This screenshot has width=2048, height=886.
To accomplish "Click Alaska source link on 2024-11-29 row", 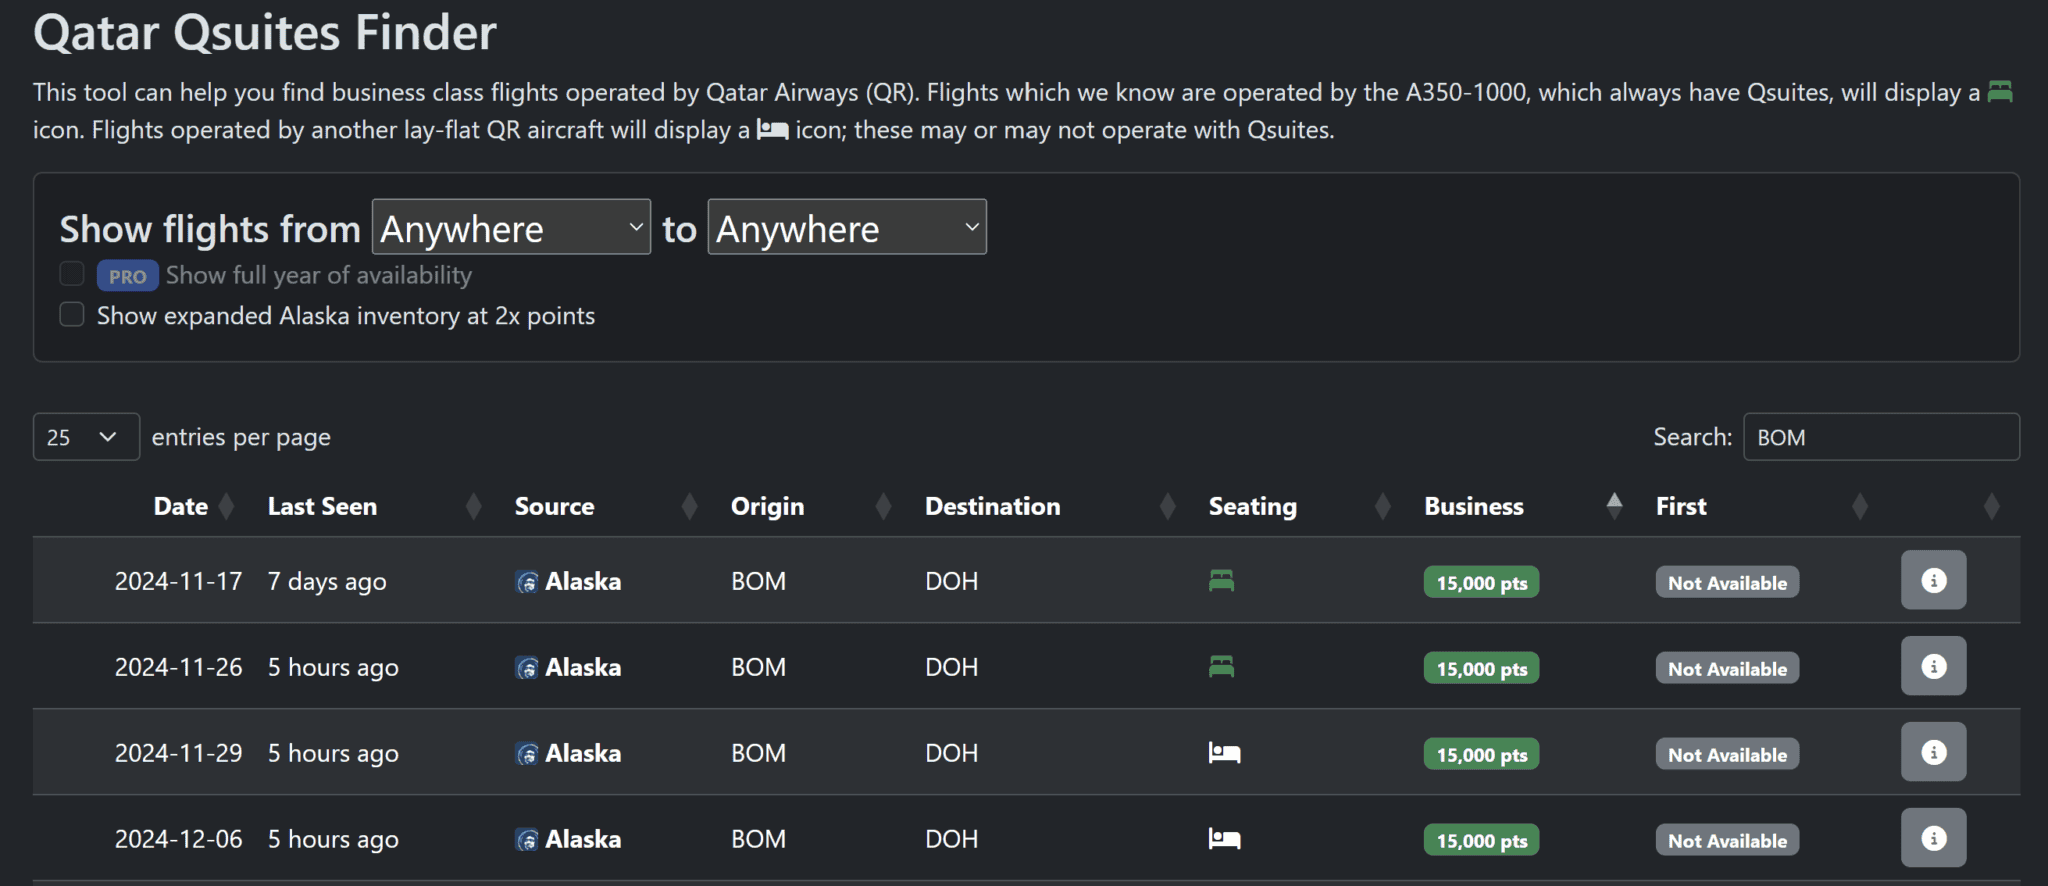I will pos(582,753).
